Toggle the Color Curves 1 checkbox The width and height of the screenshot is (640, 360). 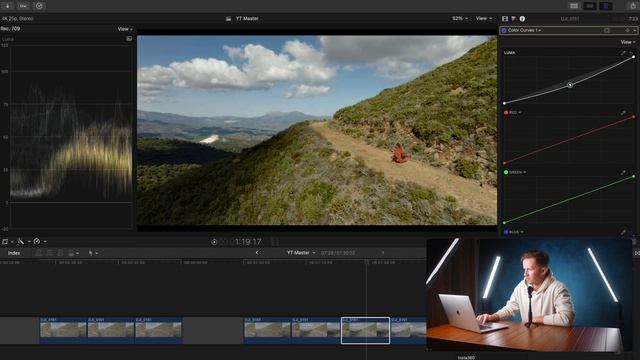(504, 30)
